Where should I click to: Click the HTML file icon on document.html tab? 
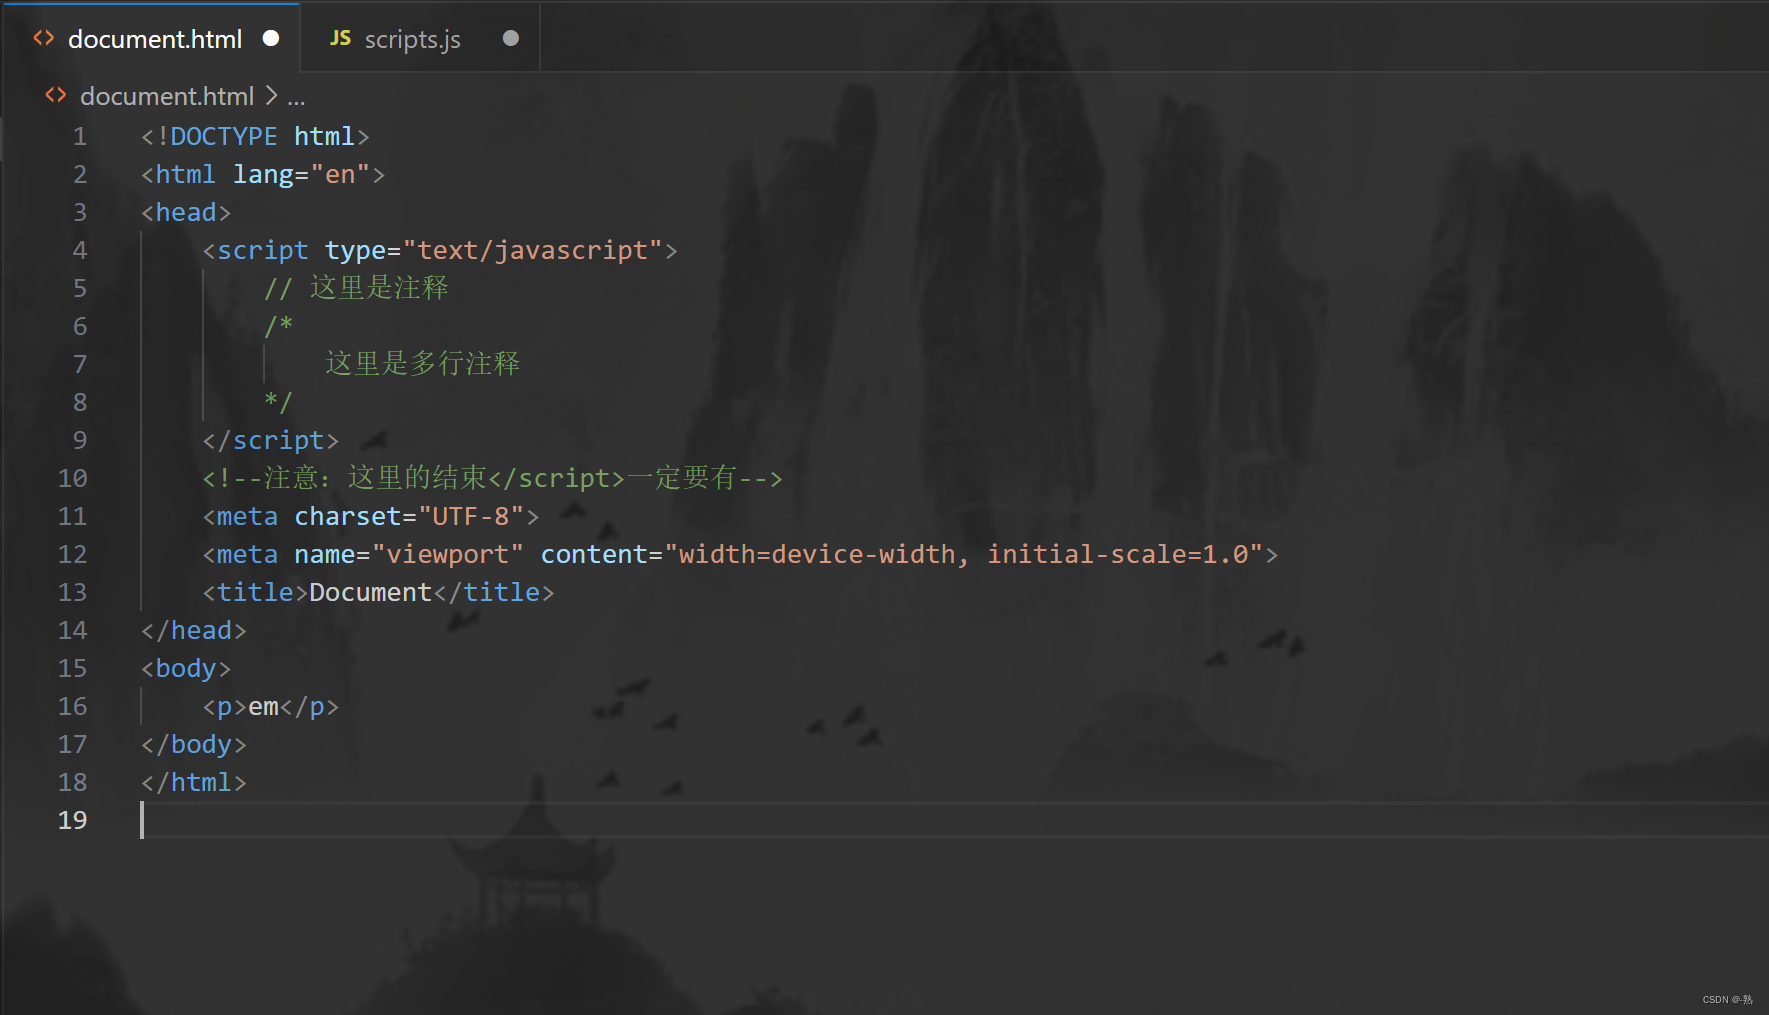click(44, 38)
